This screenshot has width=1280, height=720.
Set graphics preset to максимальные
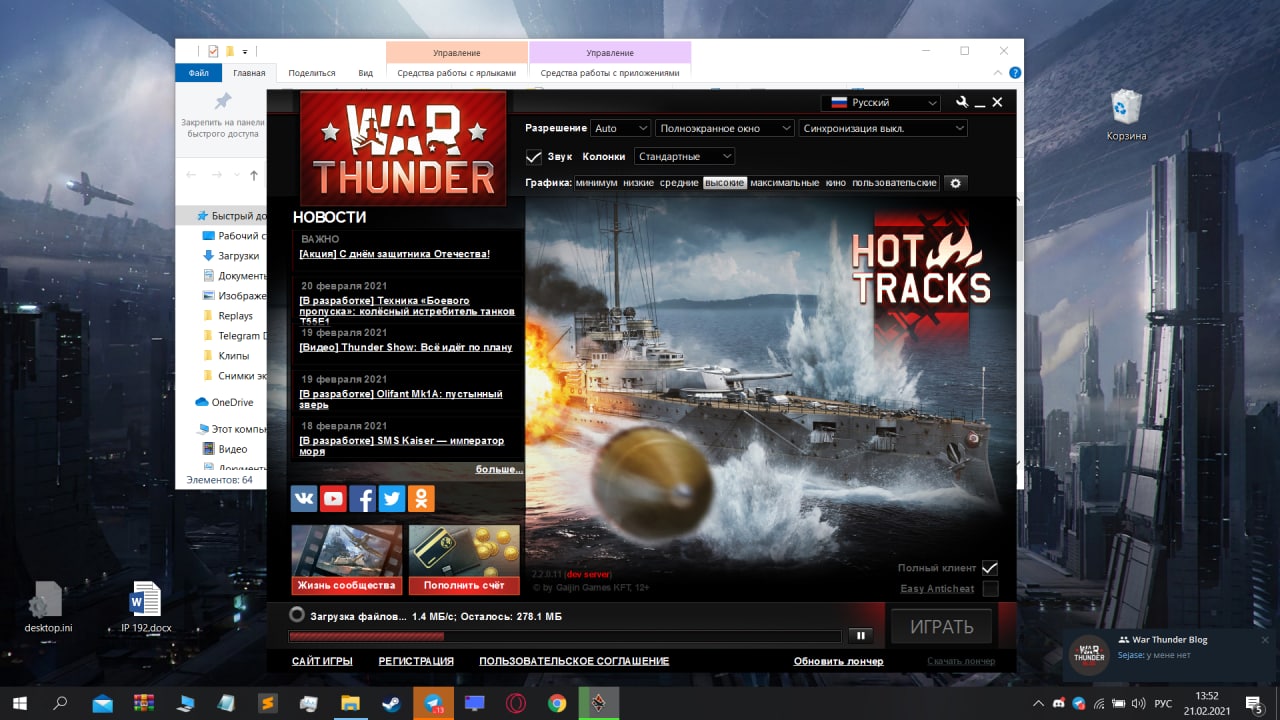coord(784,183)
